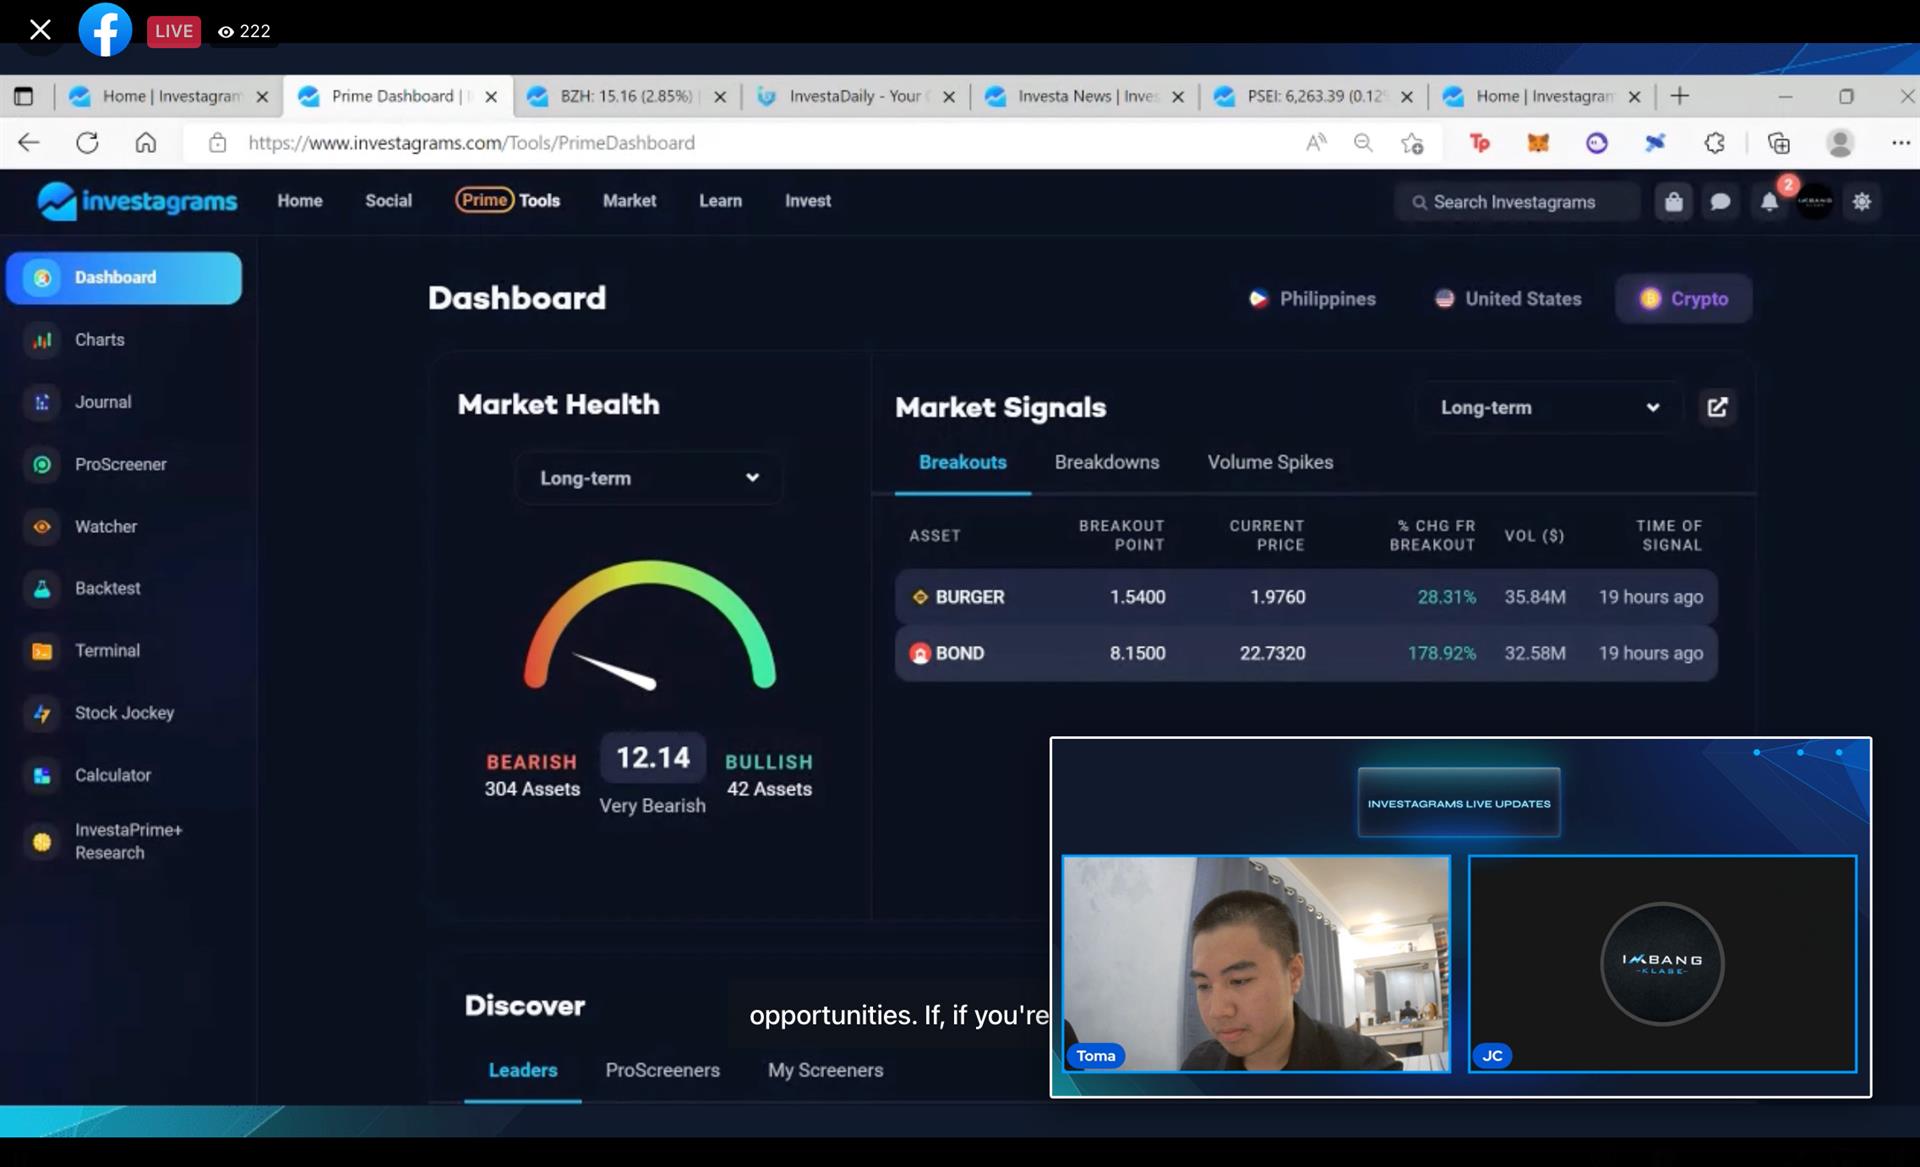Open the My Screeners section under Discover
The width and height of the screenshot is (1920, 1167).
(825, 1070)
